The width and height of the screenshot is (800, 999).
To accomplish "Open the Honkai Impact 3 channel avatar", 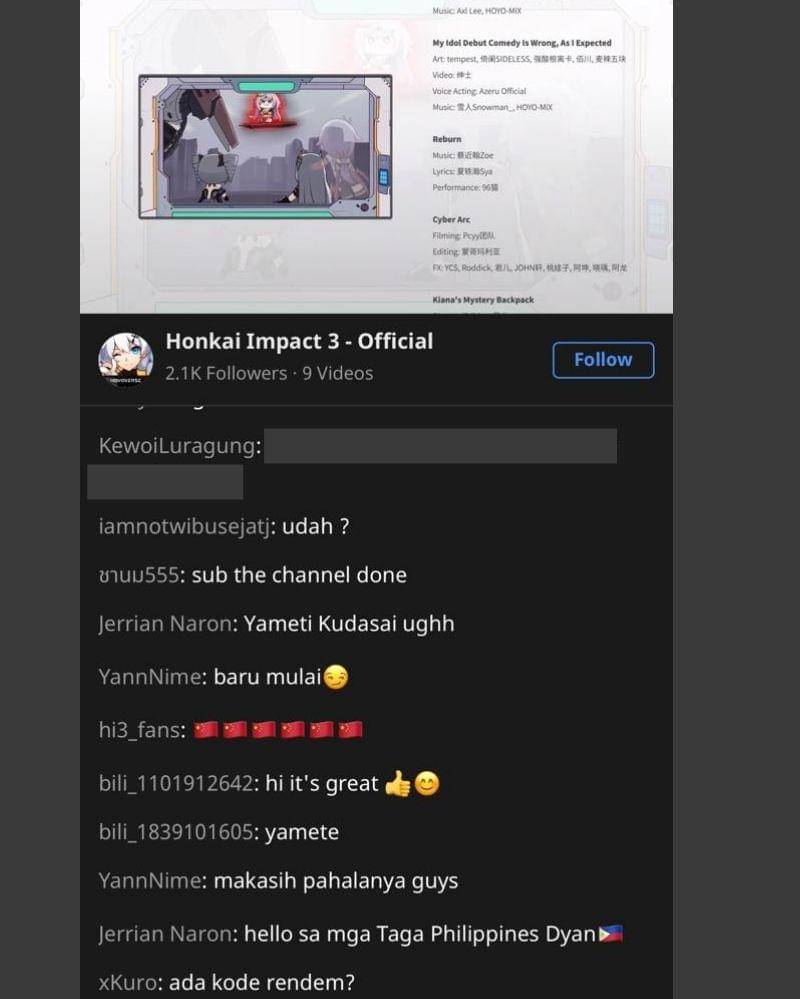I will point(125,360).
